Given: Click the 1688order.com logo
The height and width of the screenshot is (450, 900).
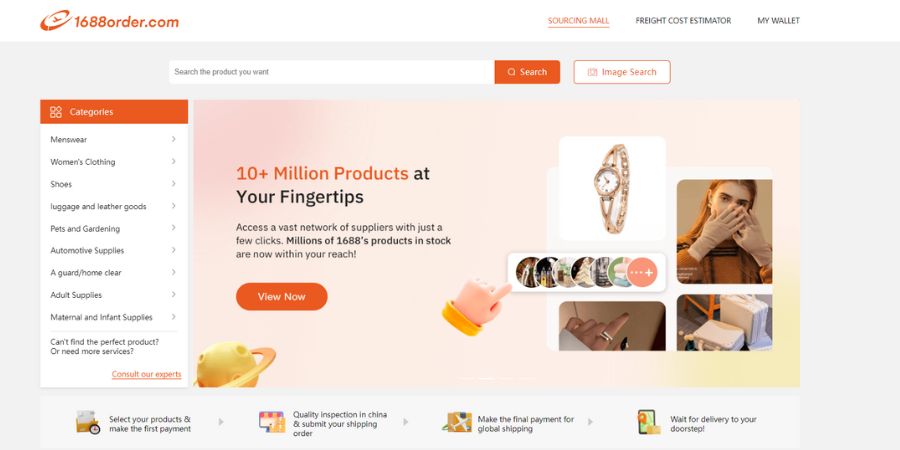Looking at the screenshot, I should click(109, 21).
